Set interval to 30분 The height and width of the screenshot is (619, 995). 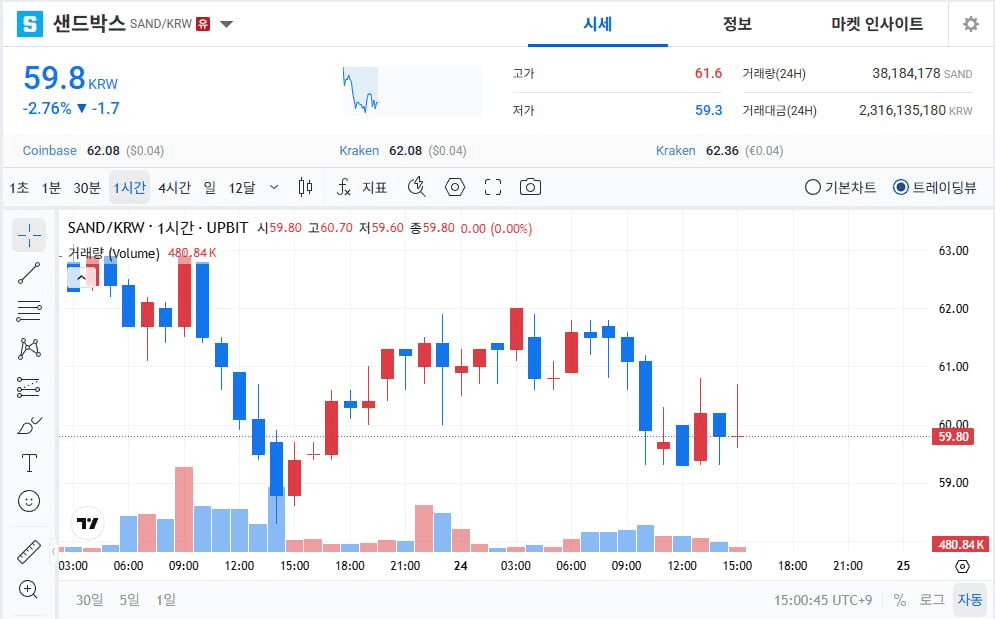87,187
